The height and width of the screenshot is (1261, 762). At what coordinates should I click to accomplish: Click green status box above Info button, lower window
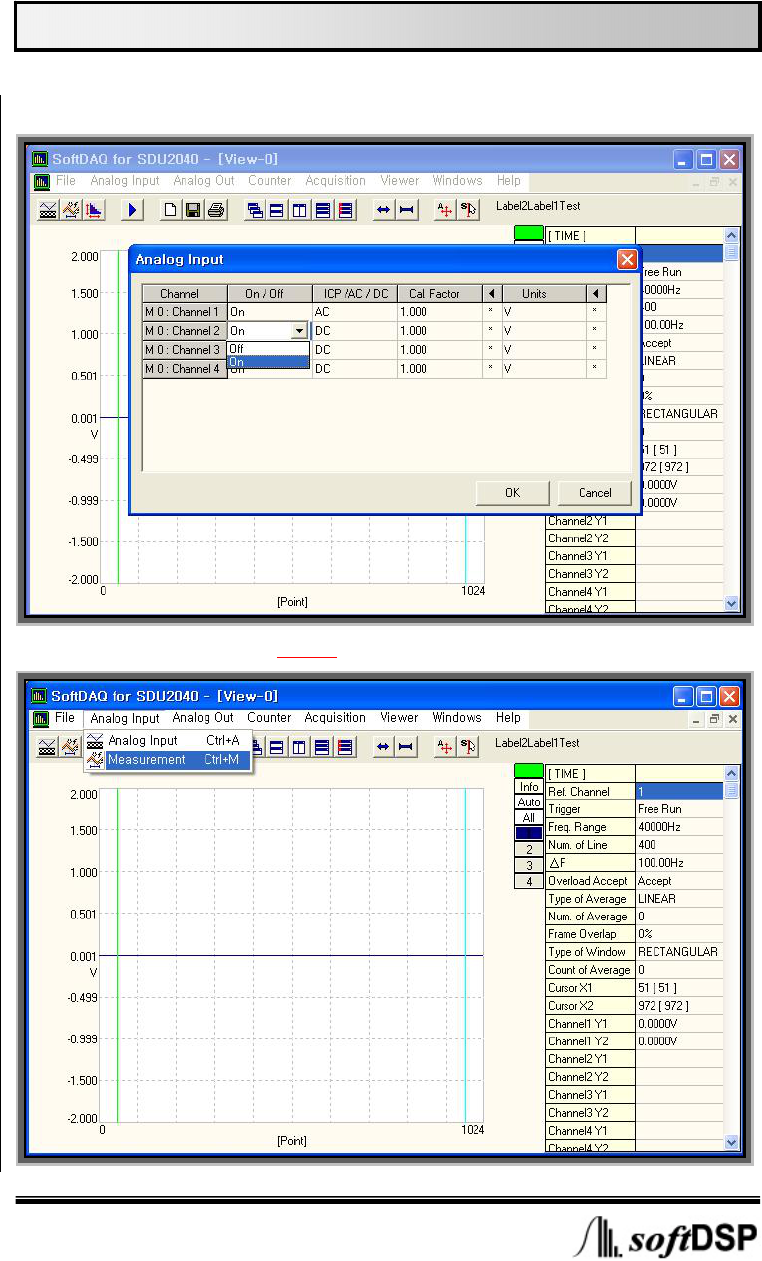click(529, 771)
